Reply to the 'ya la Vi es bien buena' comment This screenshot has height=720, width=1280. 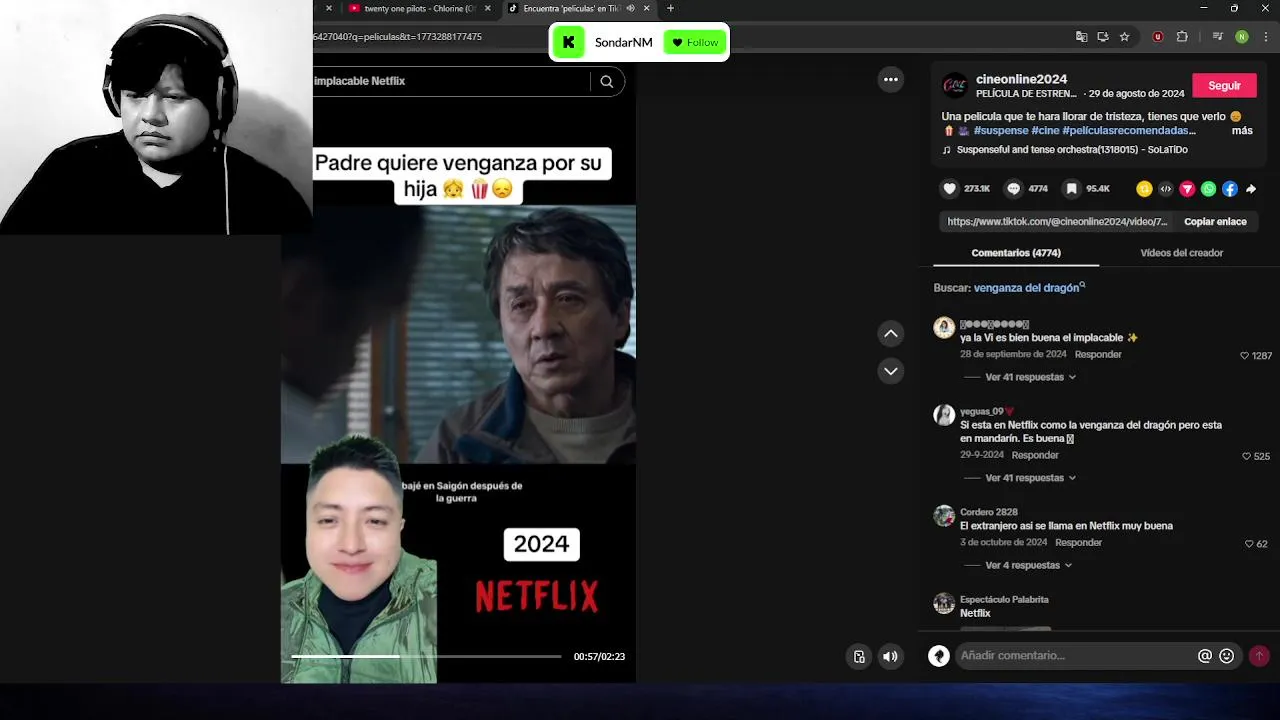pyautogui.click(x=1098, y=355)
